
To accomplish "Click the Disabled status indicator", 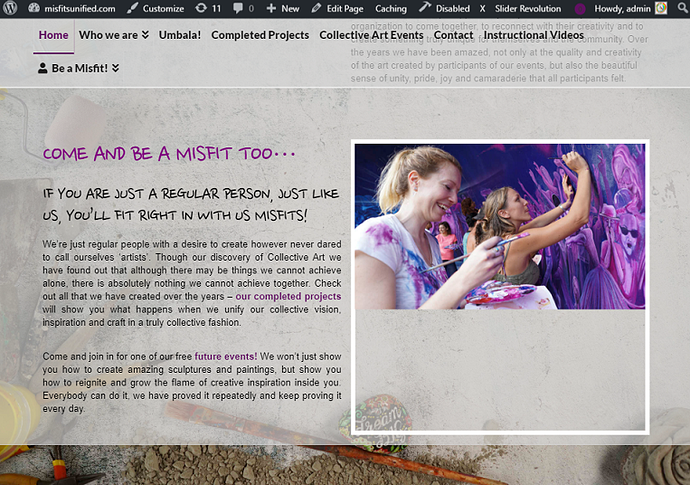I will pos(445,8).
